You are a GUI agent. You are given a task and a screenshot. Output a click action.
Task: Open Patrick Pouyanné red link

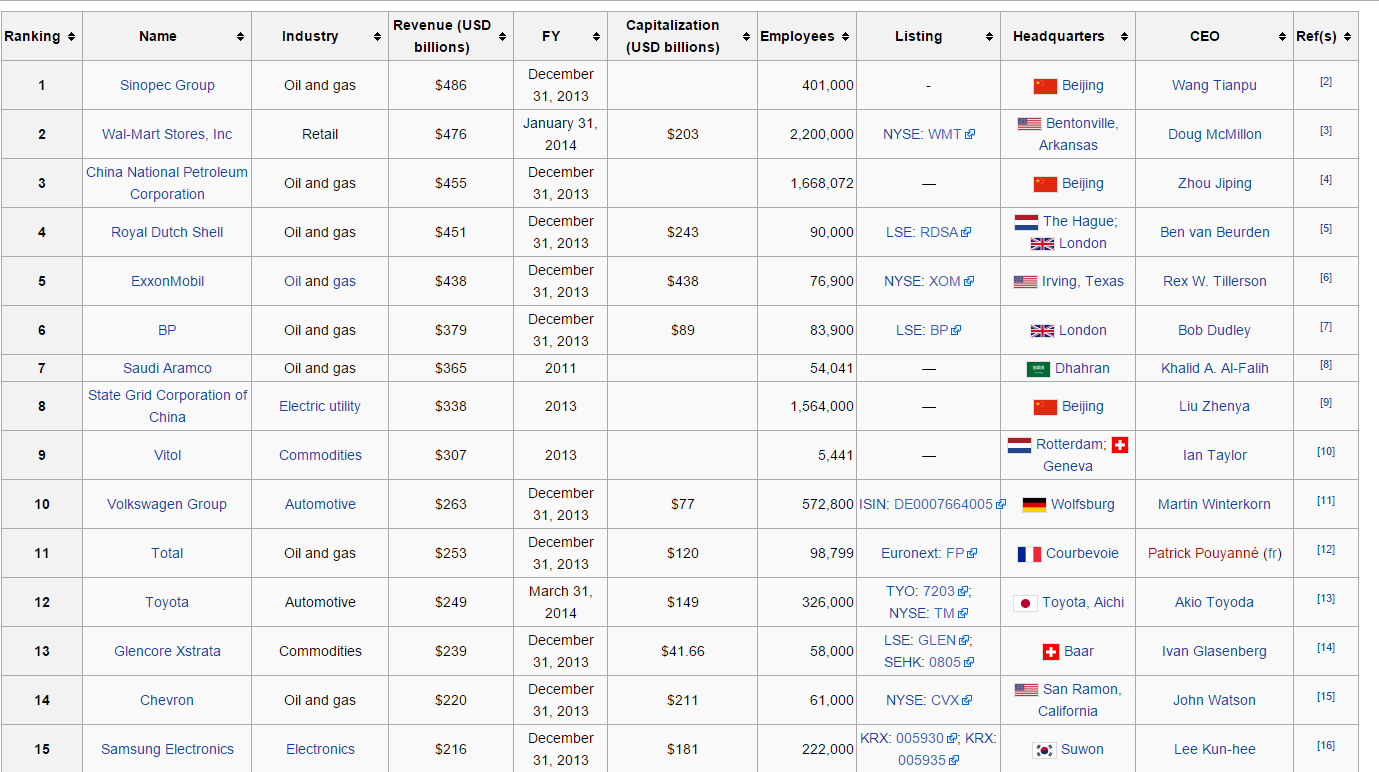[x=1203, y=553]
